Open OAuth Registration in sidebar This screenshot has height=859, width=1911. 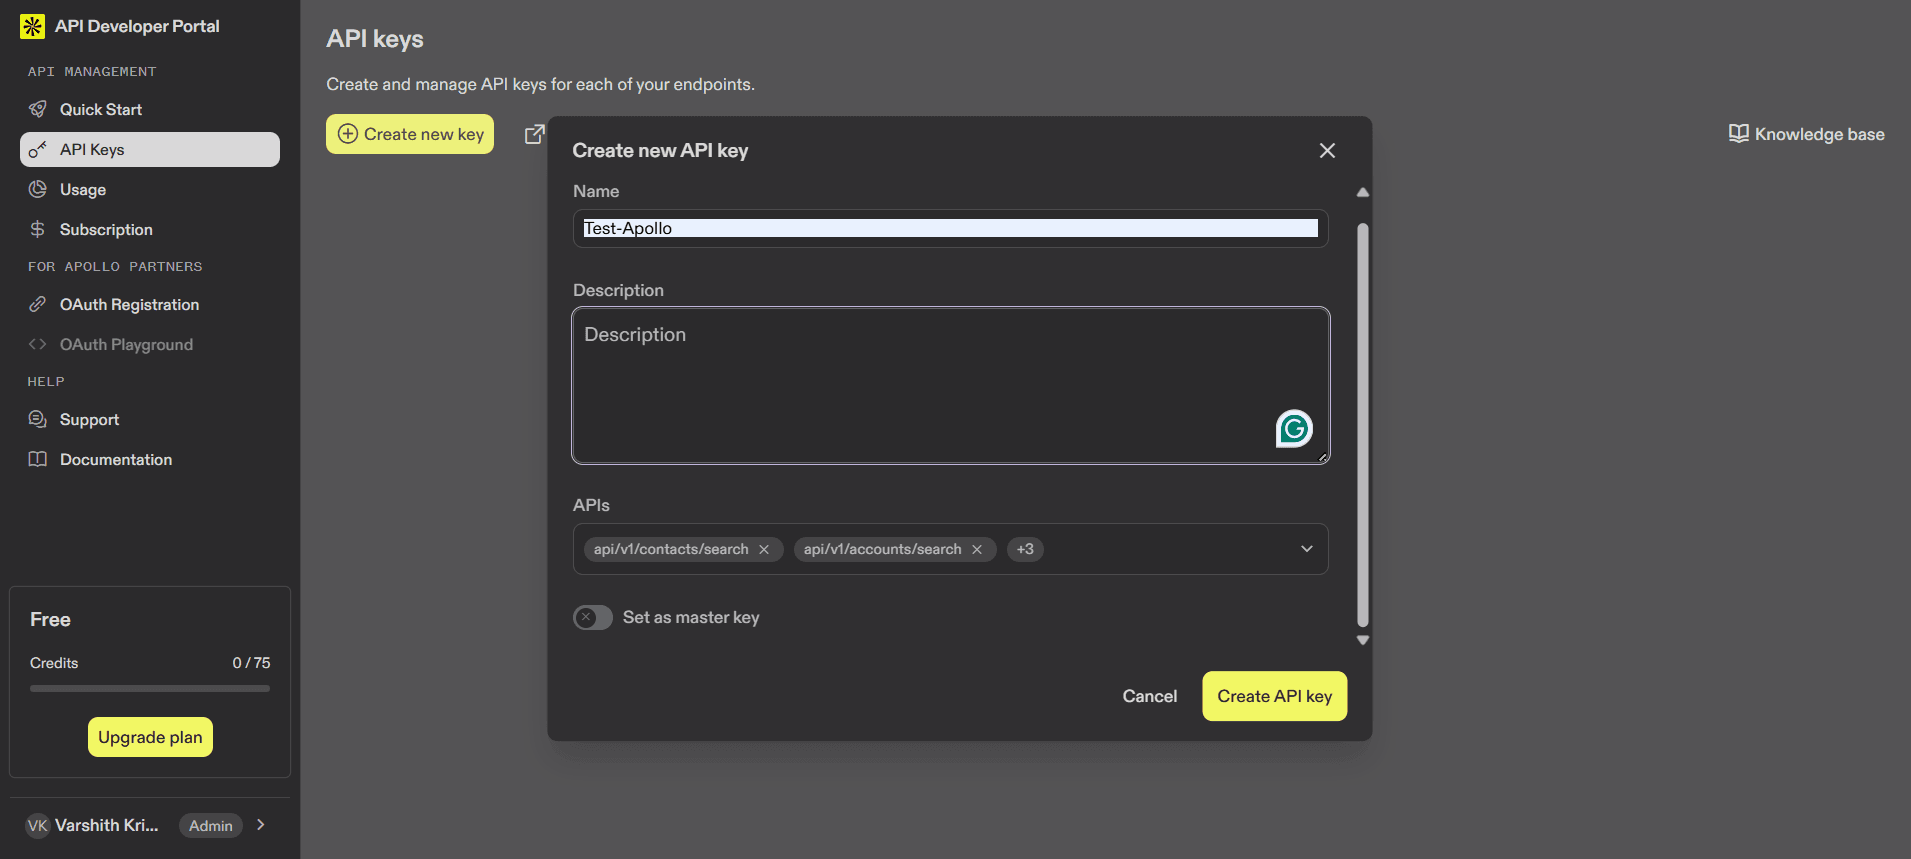coord(150,304)
